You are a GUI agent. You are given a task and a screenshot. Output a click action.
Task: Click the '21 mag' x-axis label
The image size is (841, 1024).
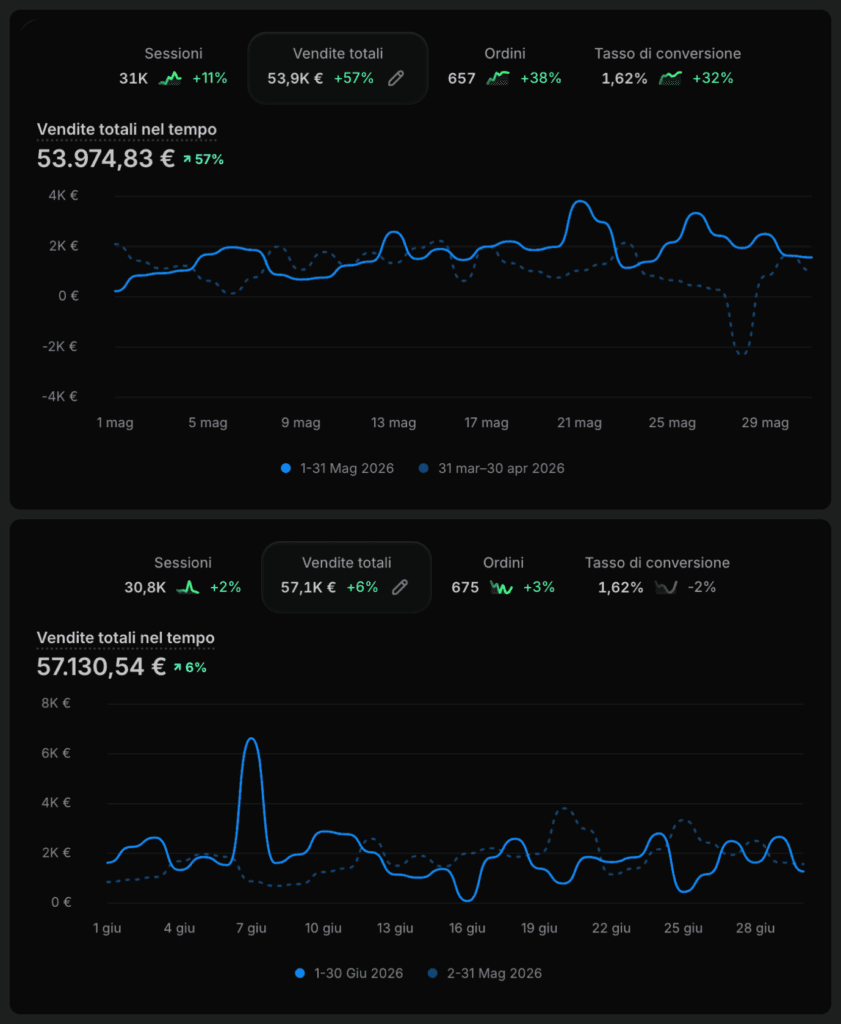coord(579,423)
